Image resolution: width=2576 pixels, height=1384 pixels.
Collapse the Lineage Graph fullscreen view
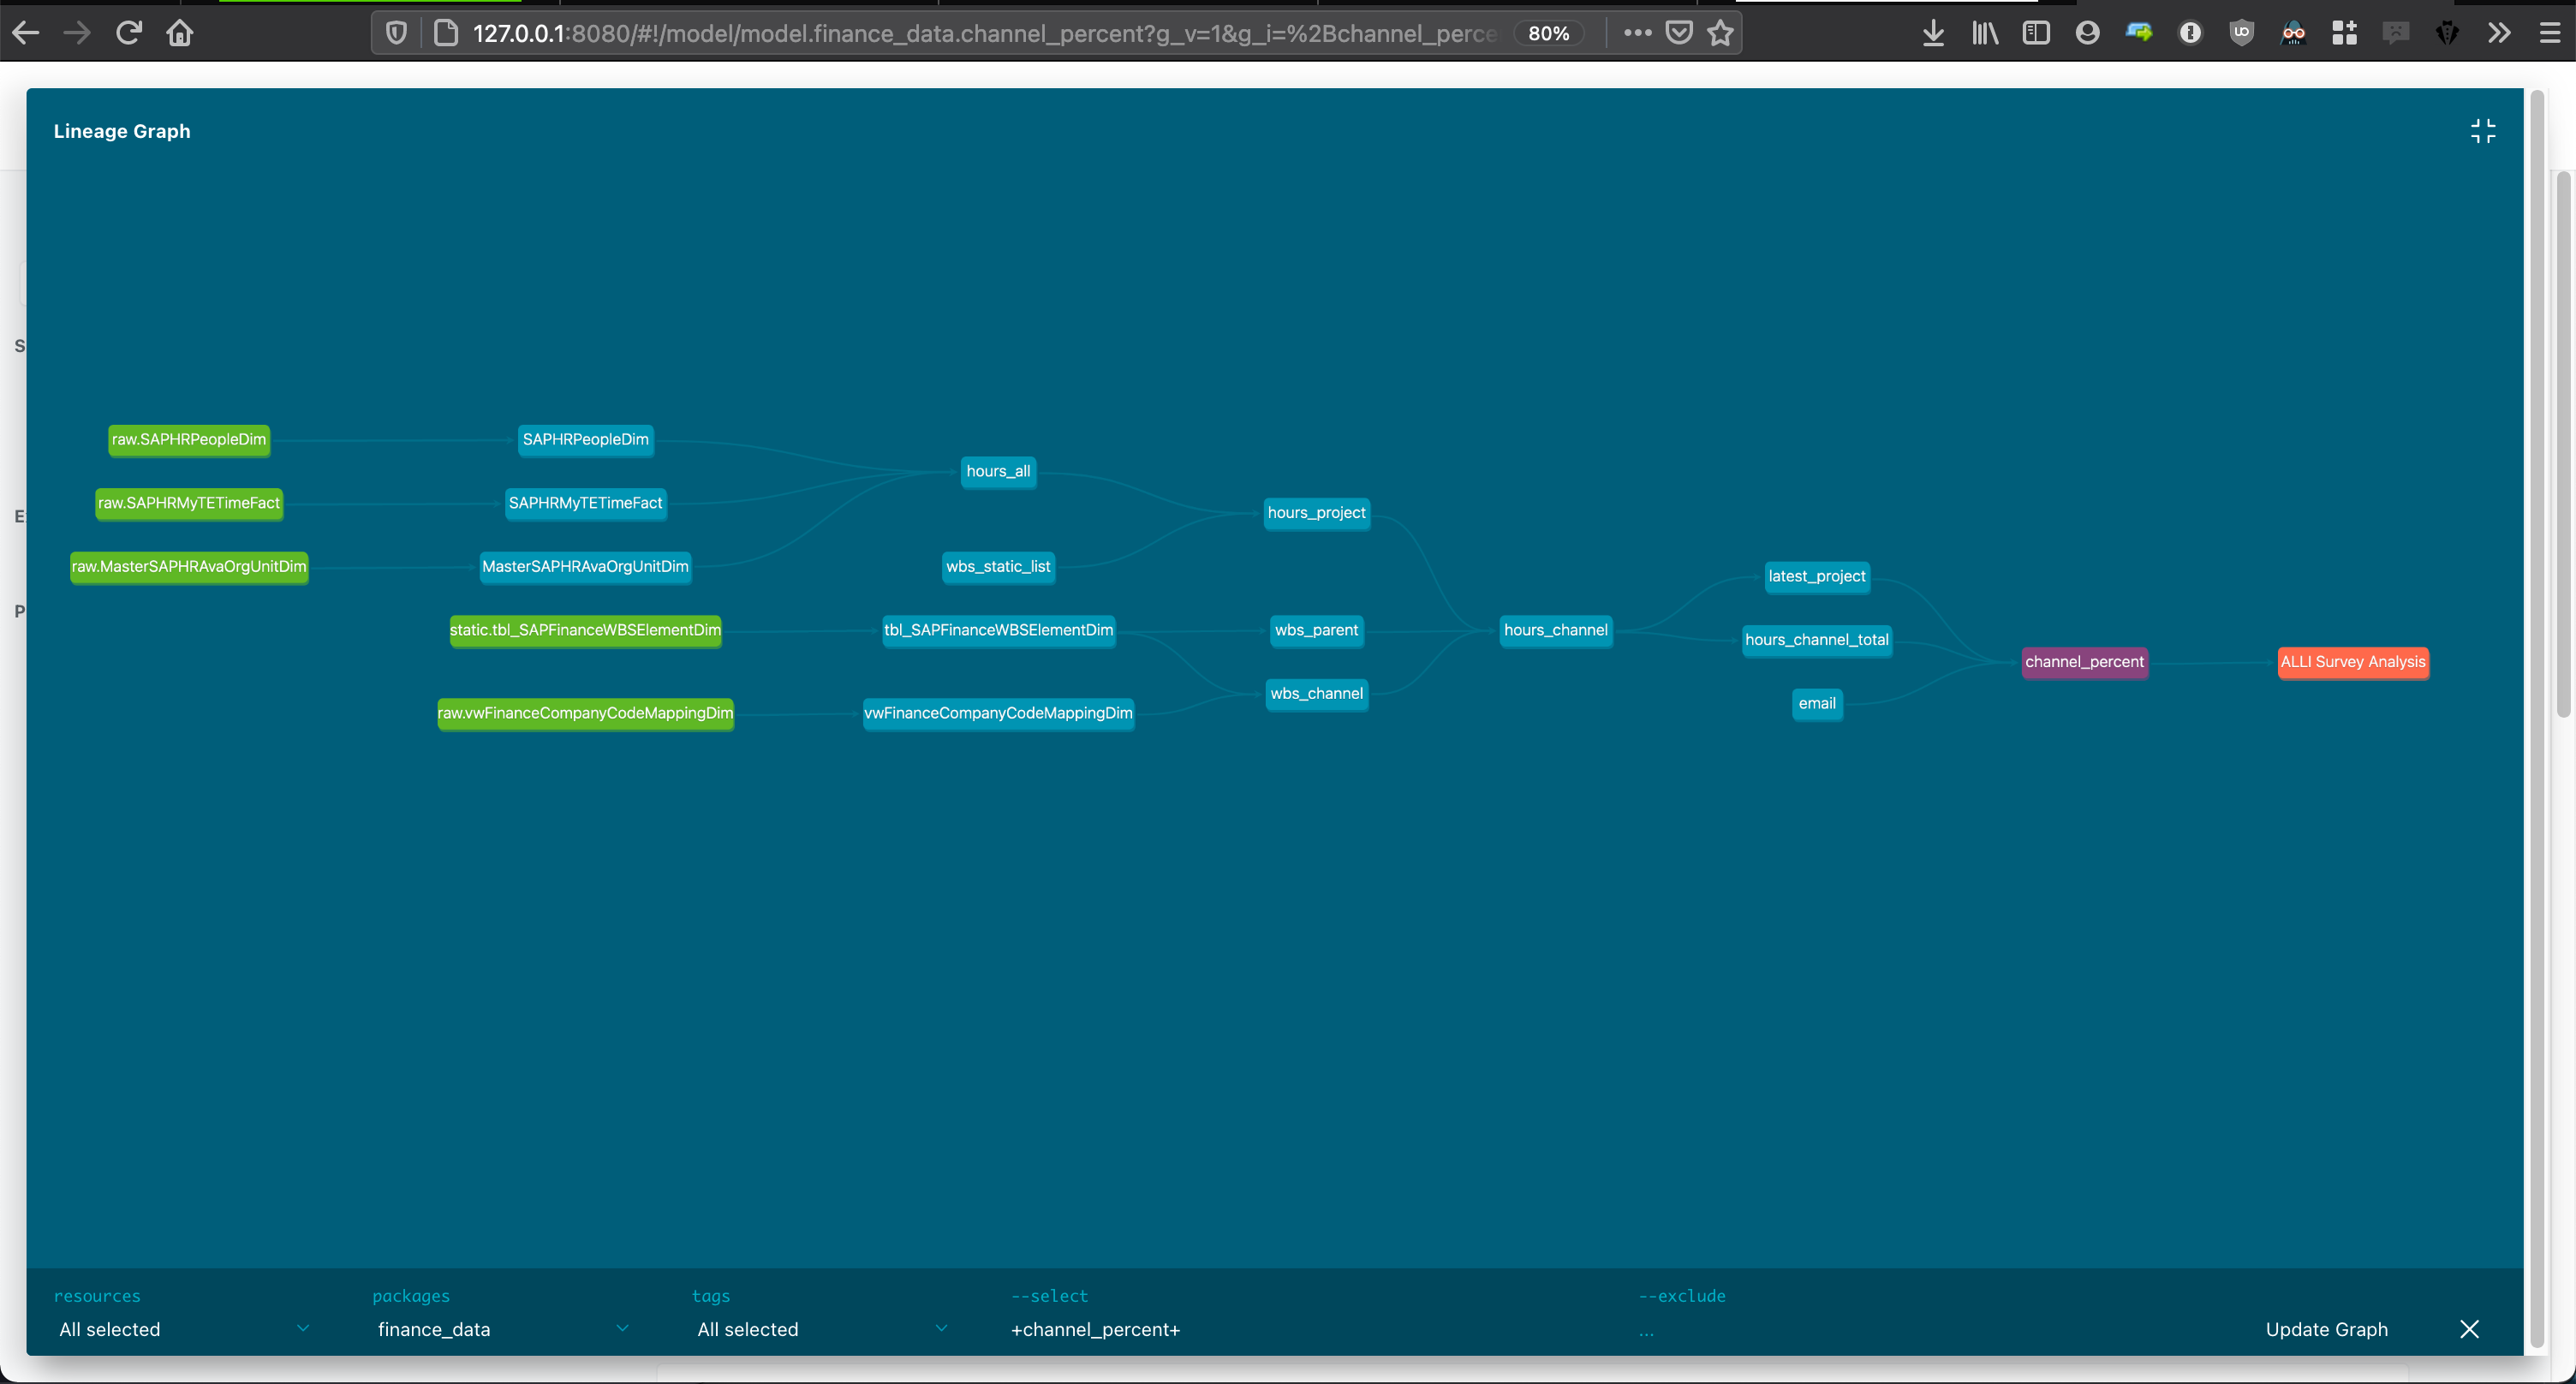click(x=2484, y=130)
